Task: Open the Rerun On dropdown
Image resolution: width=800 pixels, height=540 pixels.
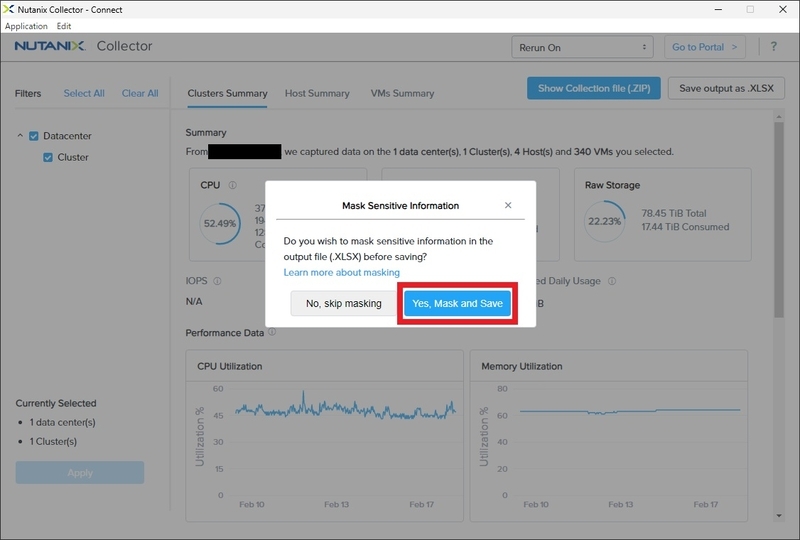Action: 582,47
